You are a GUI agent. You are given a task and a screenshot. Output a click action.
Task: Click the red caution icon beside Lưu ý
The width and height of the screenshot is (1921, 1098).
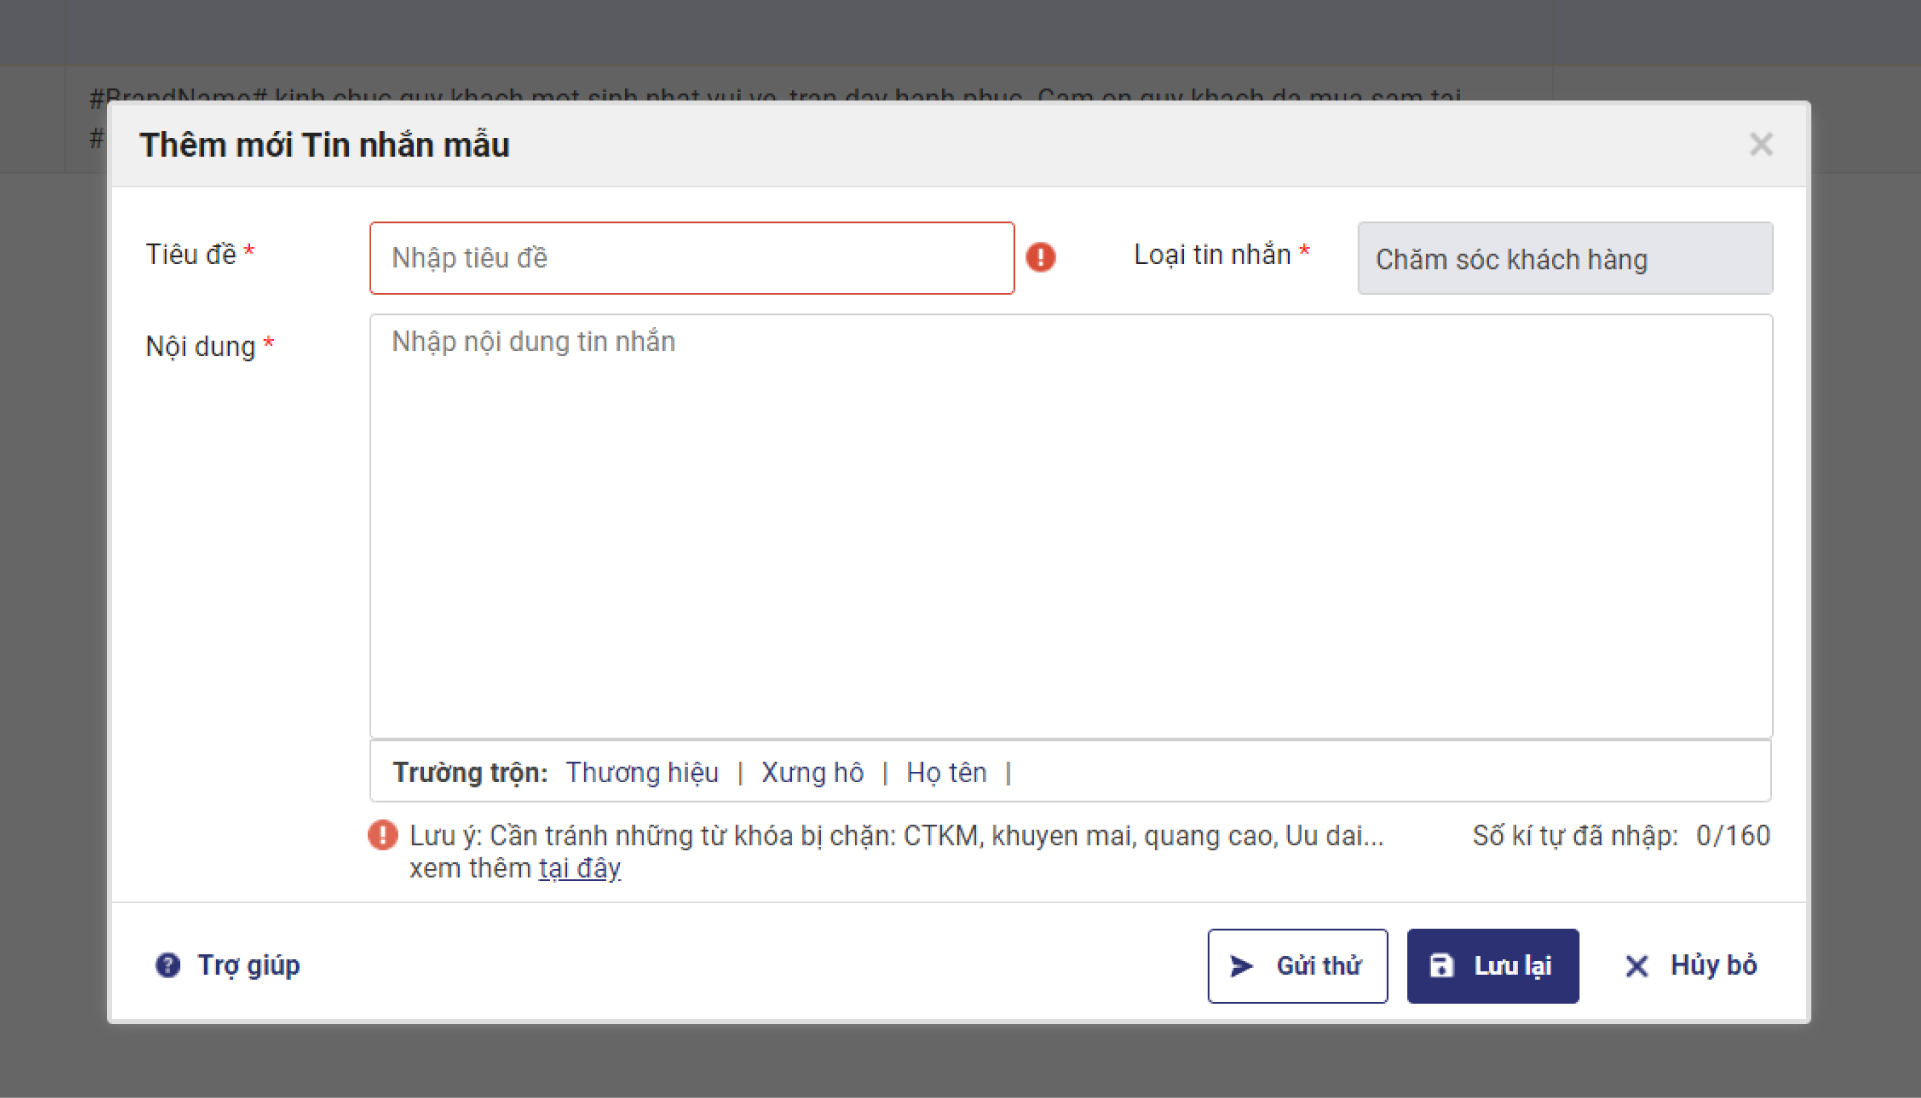[382, 835]
